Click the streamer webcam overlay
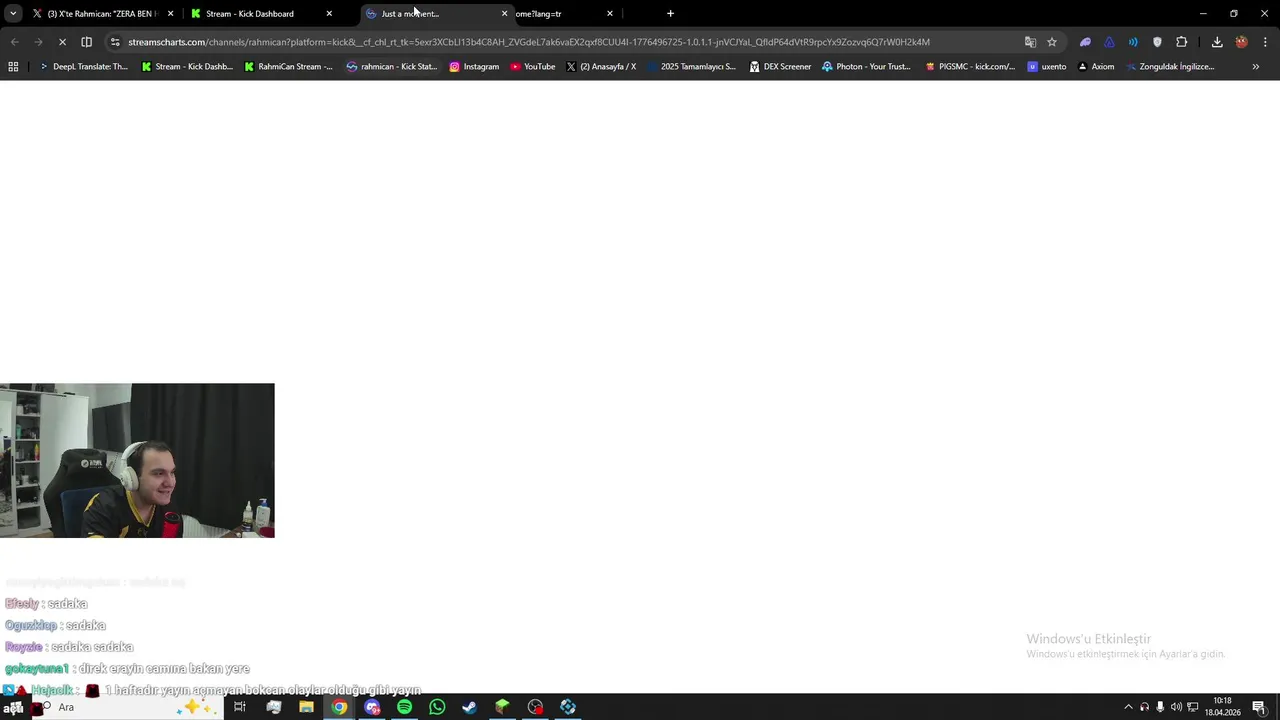The height and width of the screenshot is (720, 1280). [137, 460]
